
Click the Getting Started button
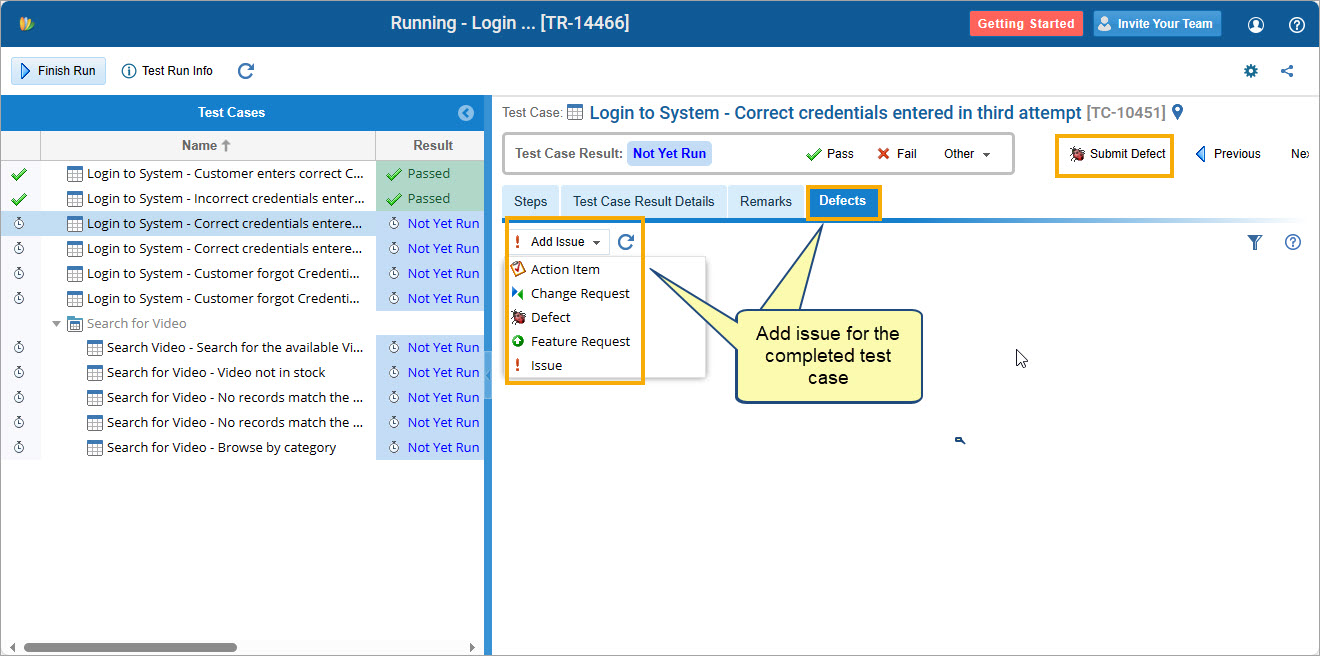tap(1026, 24)
